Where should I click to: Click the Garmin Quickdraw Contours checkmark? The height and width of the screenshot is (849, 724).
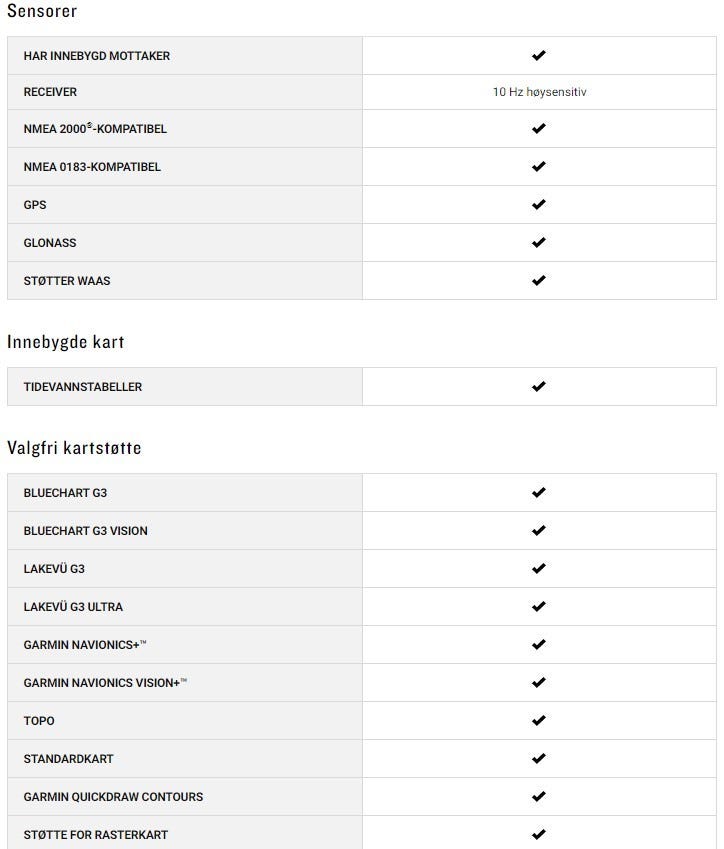coord(539,797)
